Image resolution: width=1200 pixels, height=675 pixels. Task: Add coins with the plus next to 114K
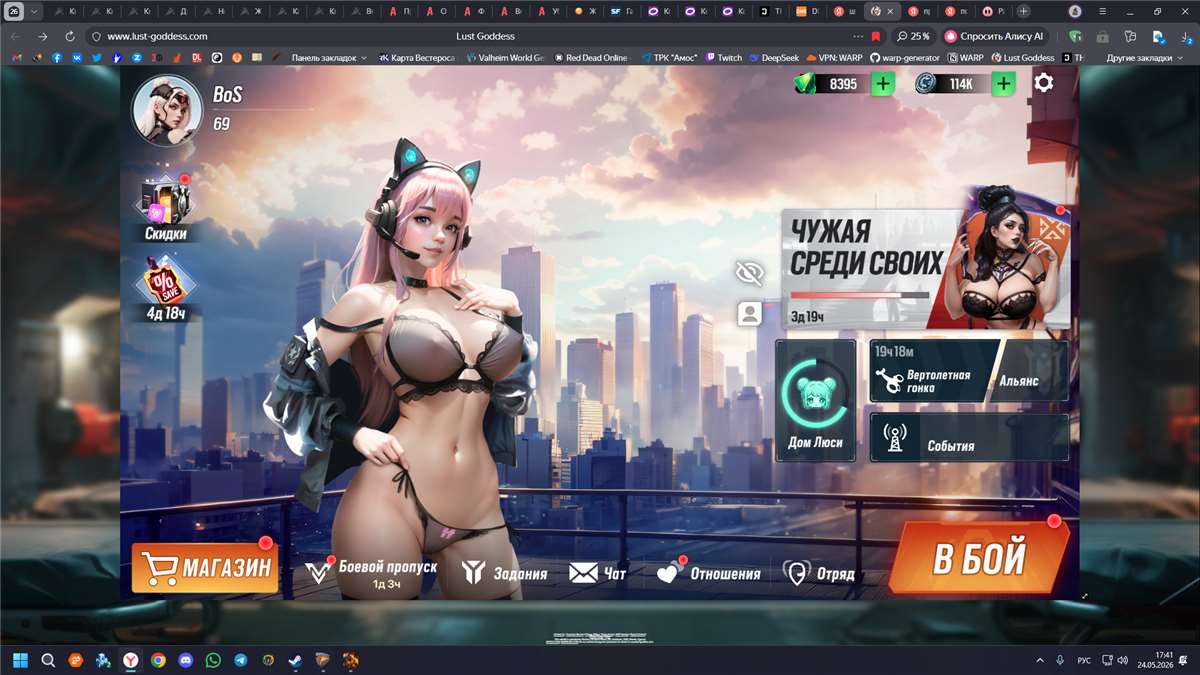tap(1003, 84)
